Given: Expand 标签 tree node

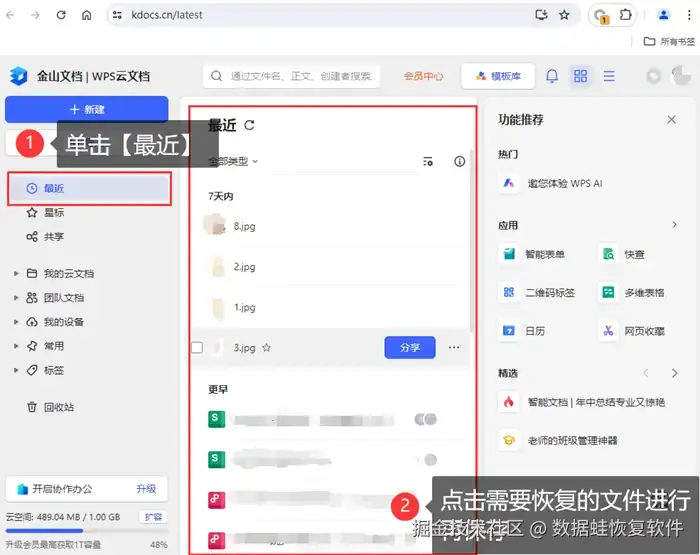Looking at the screenshot, I should (16, 370).
